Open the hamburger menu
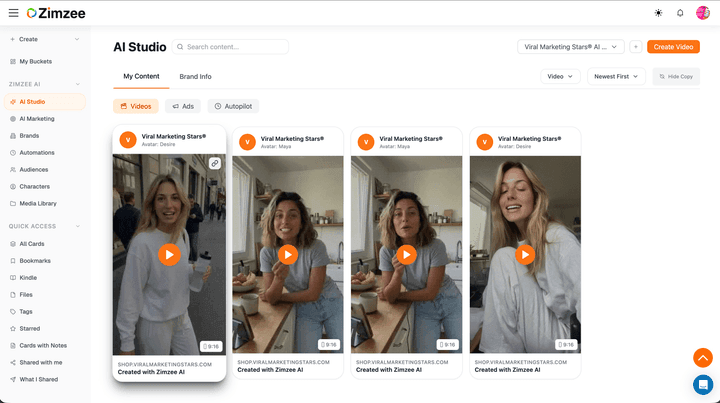Image resolution: width=720 pixels, height=403 pixels. coord(13,13)
